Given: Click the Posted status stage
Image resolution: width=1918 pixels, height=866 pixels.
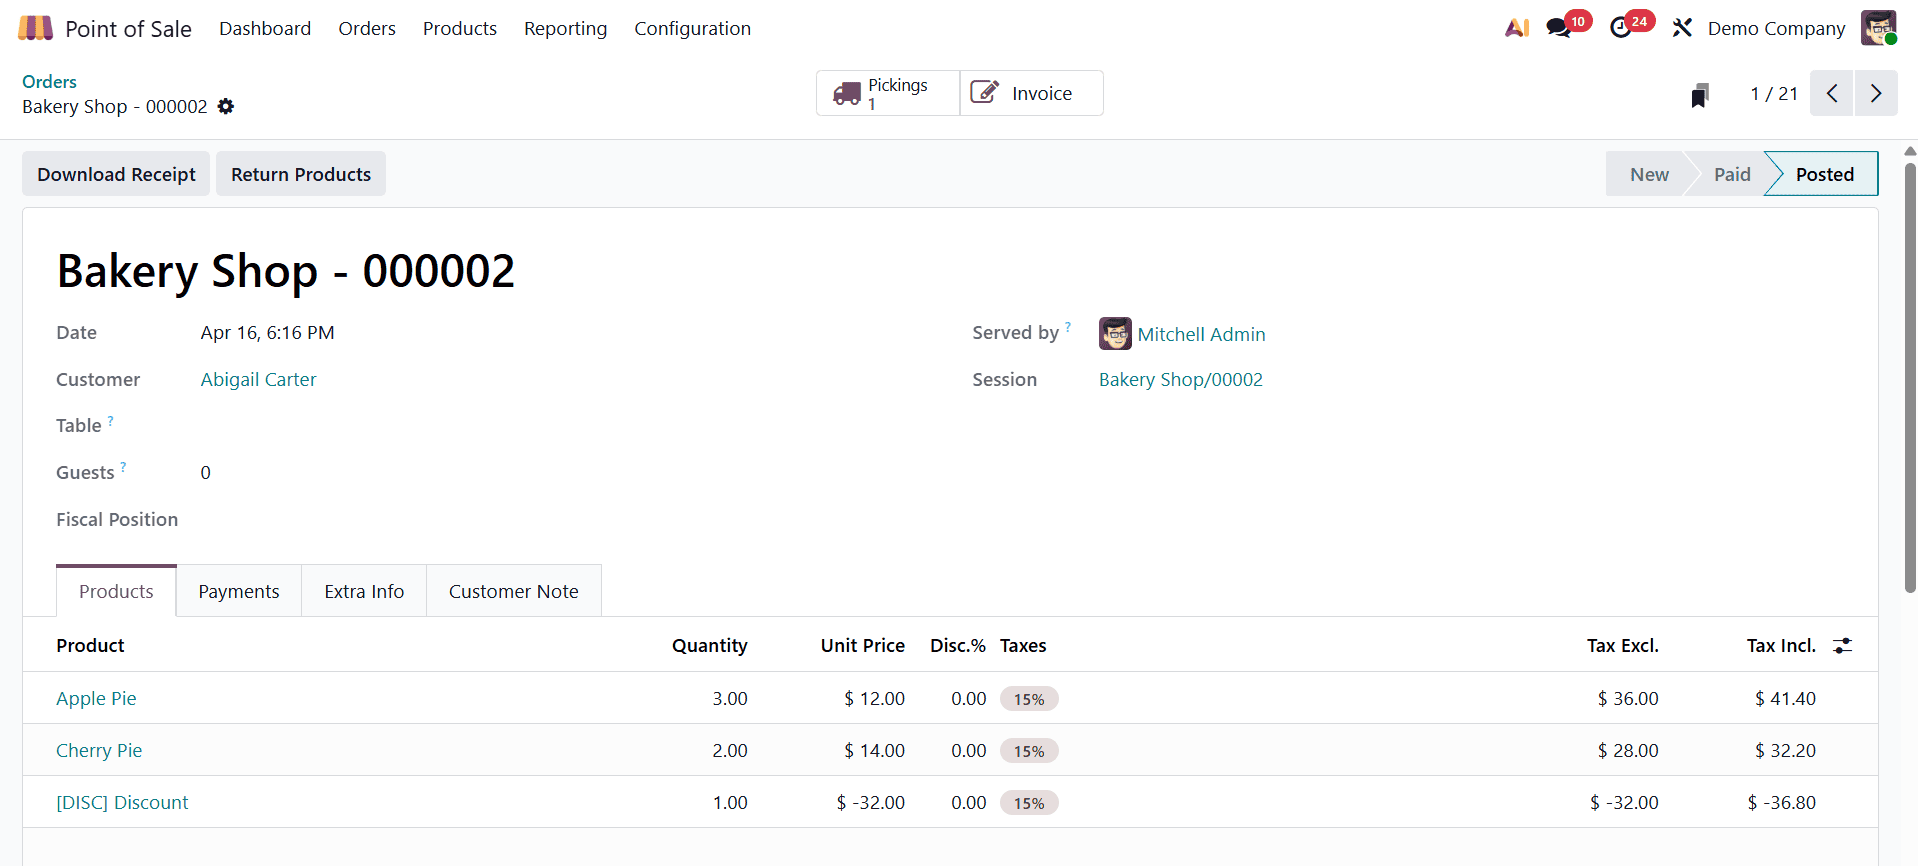Looking at the screenshot, I should point(1825,174).
